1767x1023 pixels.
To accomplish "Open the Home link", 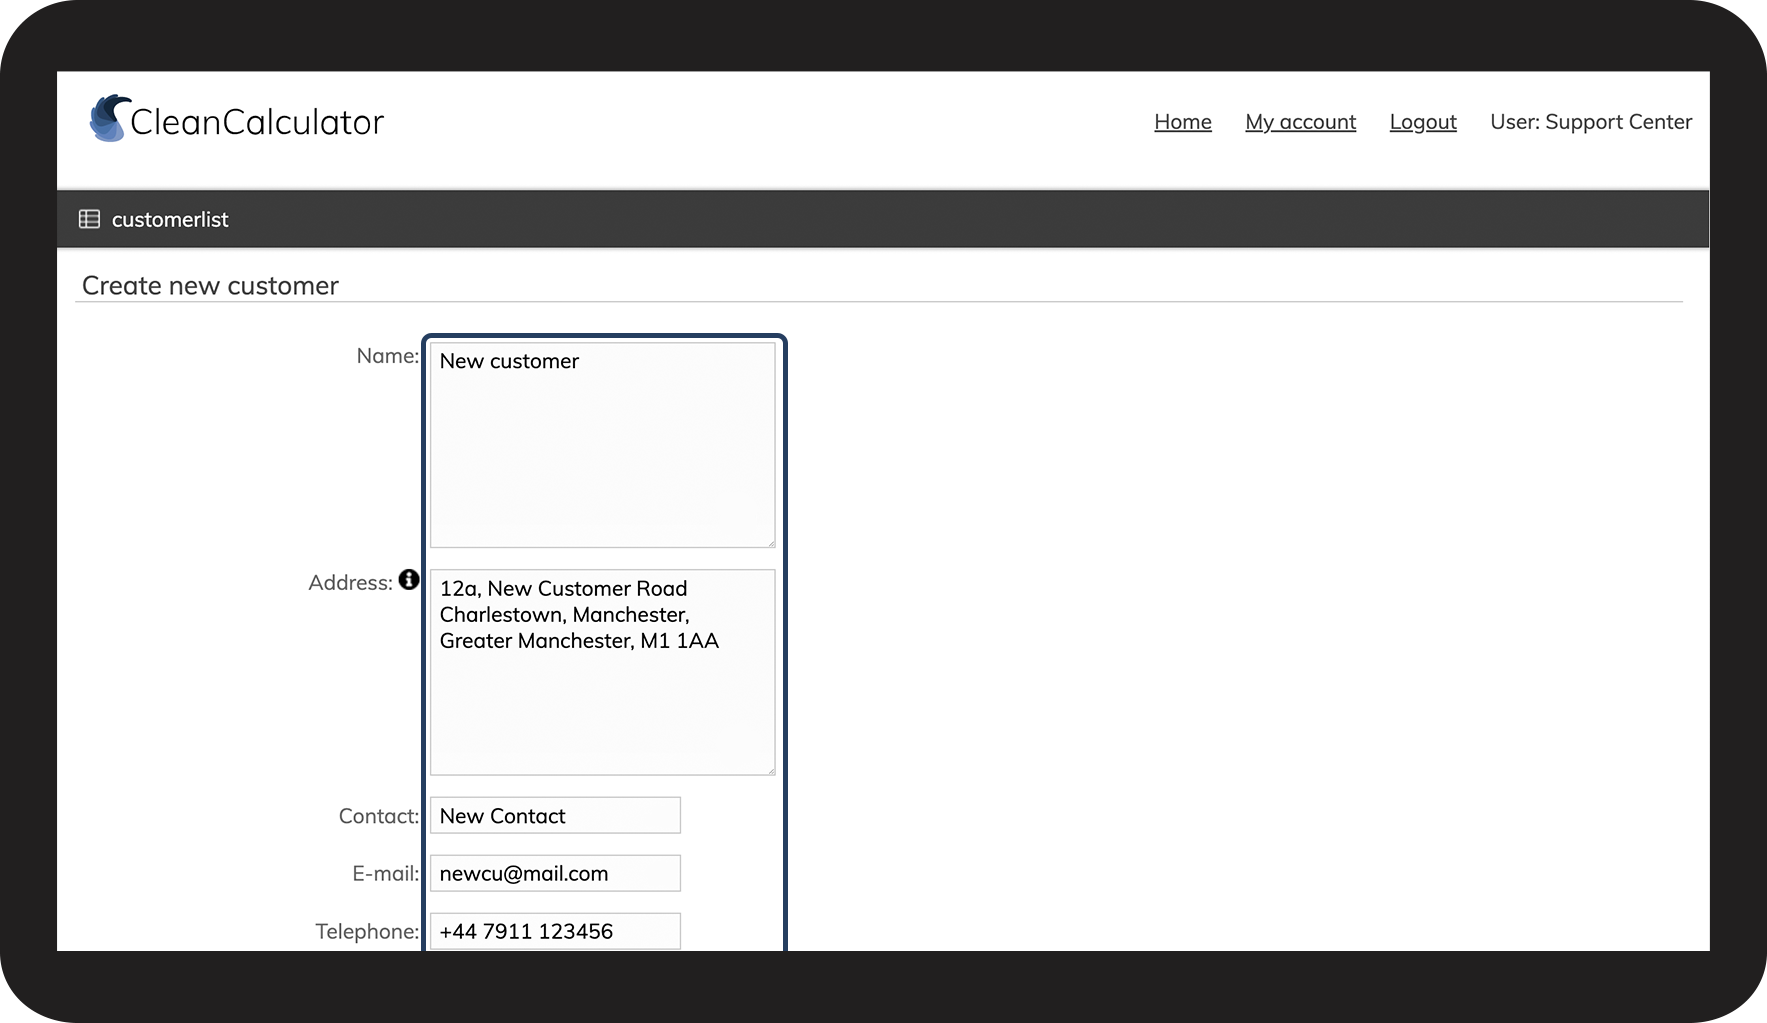I will [1182, 122].
